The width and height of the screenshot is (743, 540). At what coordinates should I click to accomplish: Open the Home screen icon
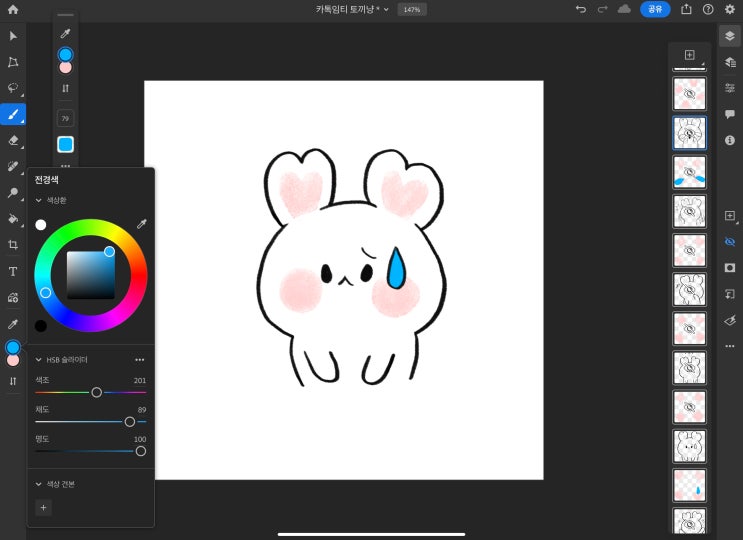click(13, 9)
